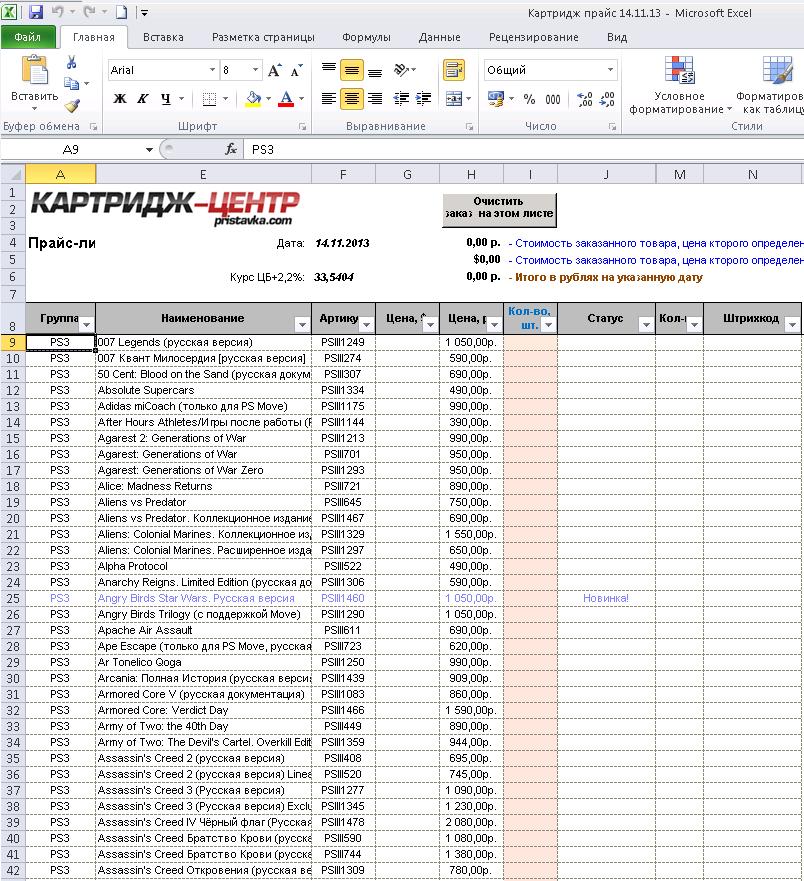Switch to the Формулы tab
The width and height of the screenshot is (804, 881).
point(366,37)
